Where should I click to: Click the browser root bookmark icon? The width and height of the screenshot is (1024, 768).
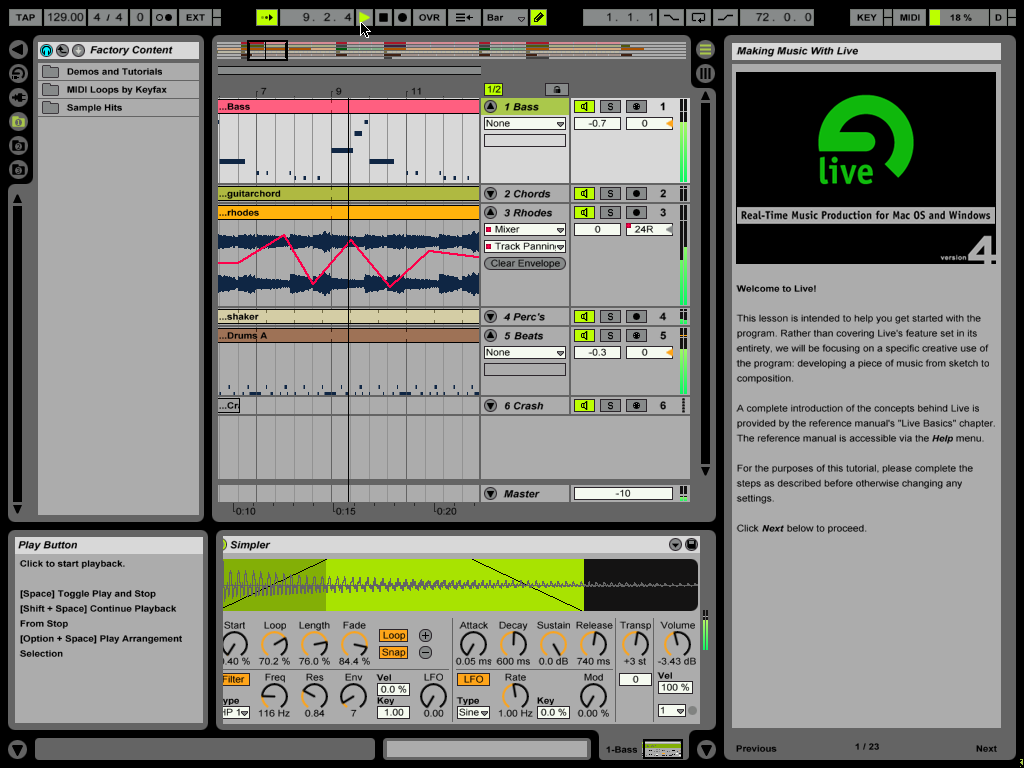(x=78, y=50)
